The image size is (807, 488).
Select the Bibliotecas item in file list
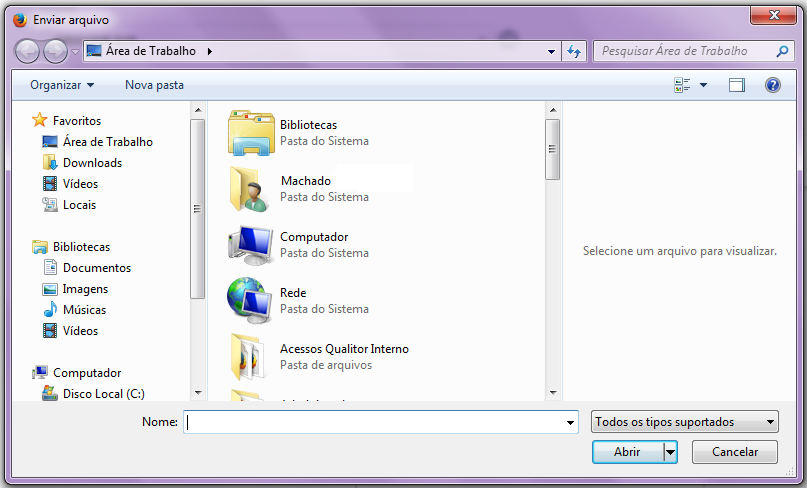308,125
